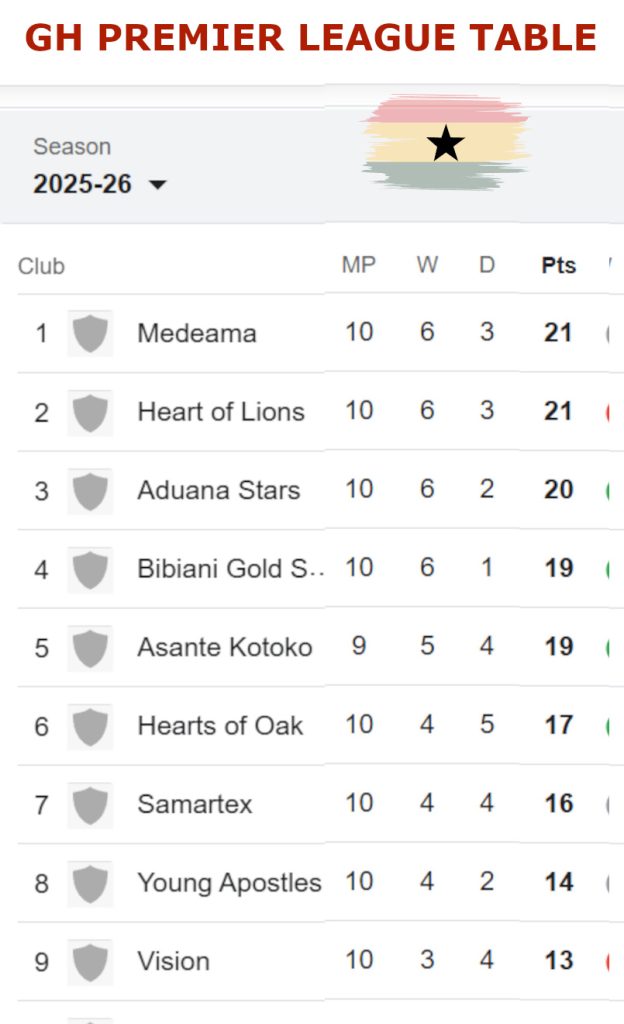
Task: Click the W column header
Action: [x=427, y=266]
